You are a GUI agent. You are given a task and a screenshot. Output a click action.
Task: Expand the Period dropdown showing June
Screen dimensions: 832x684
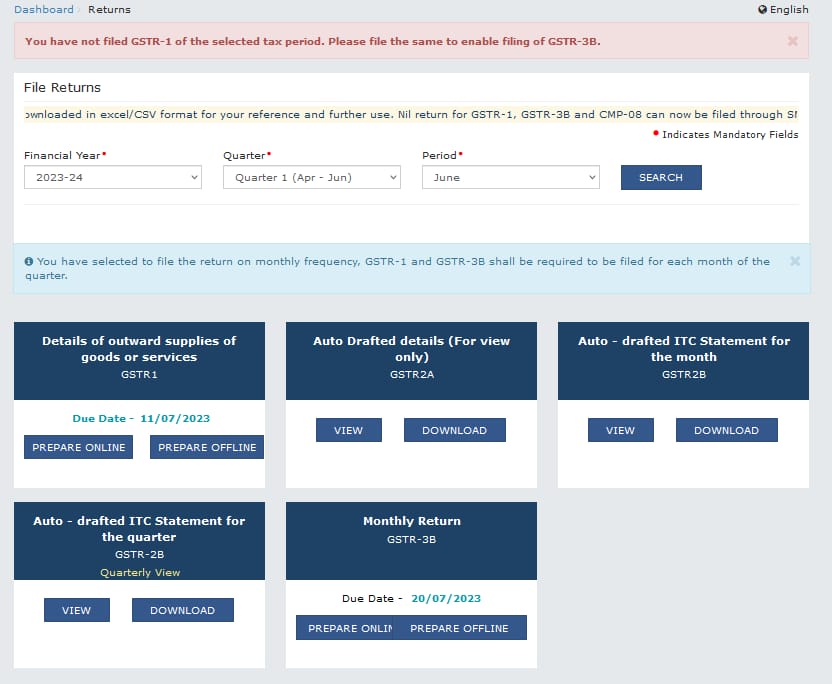pos(510,177)
